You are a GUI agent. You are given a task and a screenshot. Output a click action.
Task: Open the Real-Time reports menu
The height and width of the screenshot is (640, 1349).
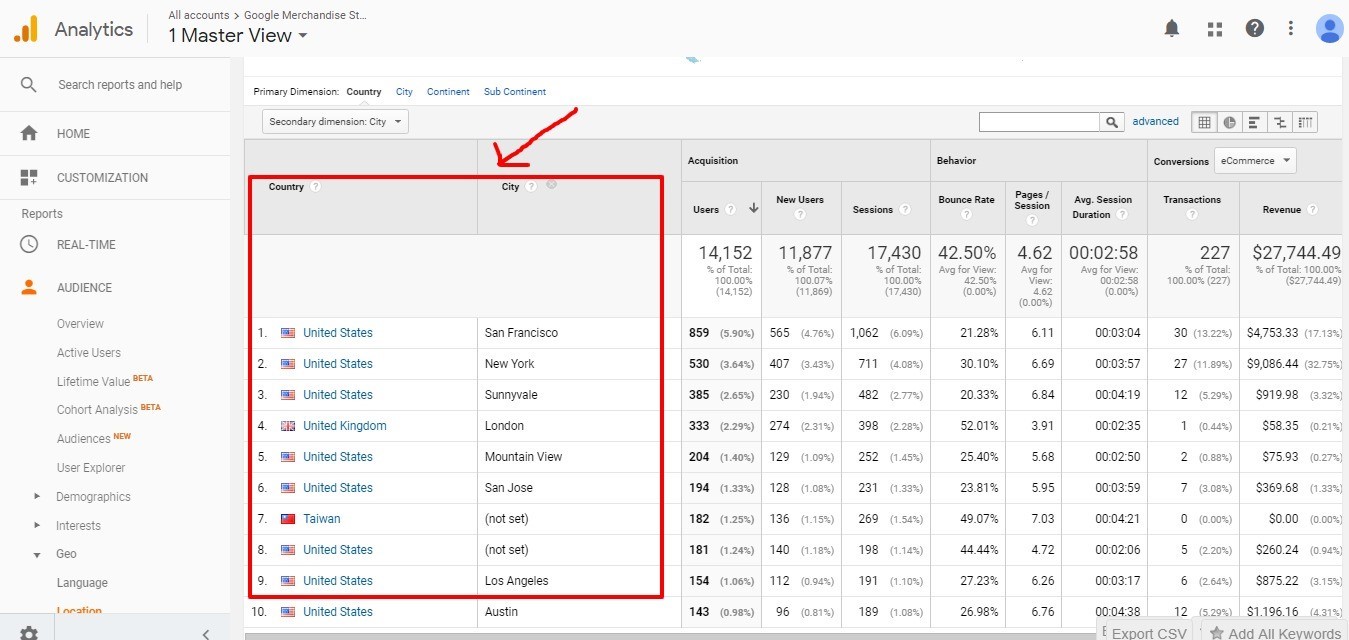tap(86, 245)
